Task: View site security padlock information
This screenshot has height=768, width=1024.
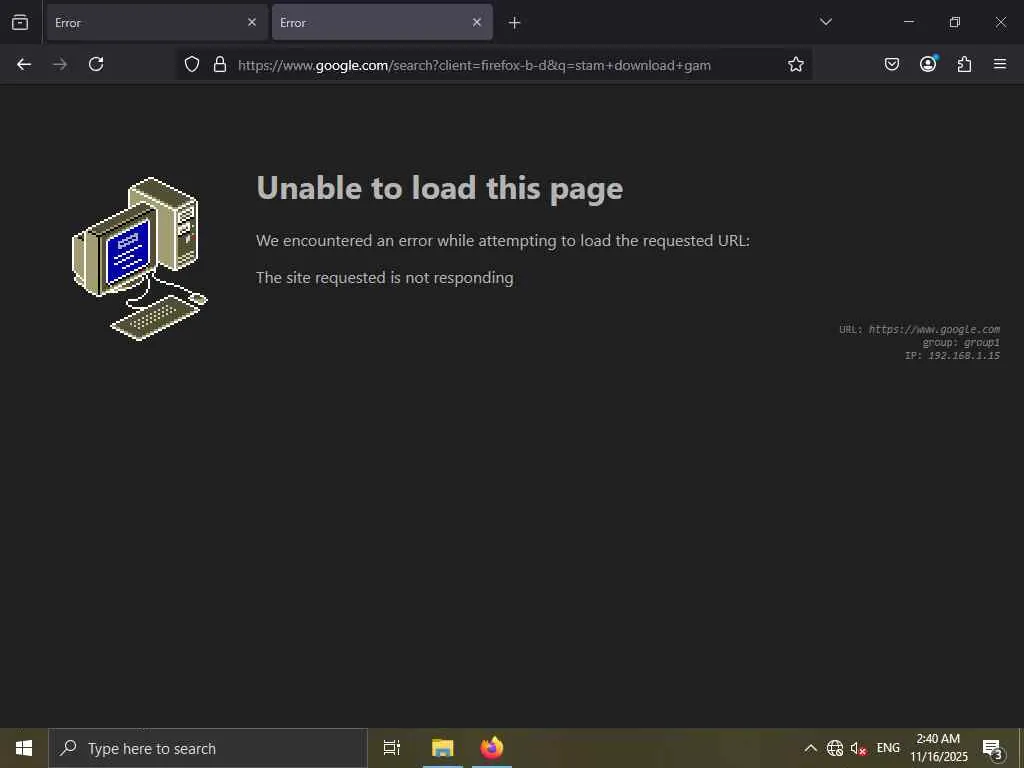Action: tap(220, 64)
